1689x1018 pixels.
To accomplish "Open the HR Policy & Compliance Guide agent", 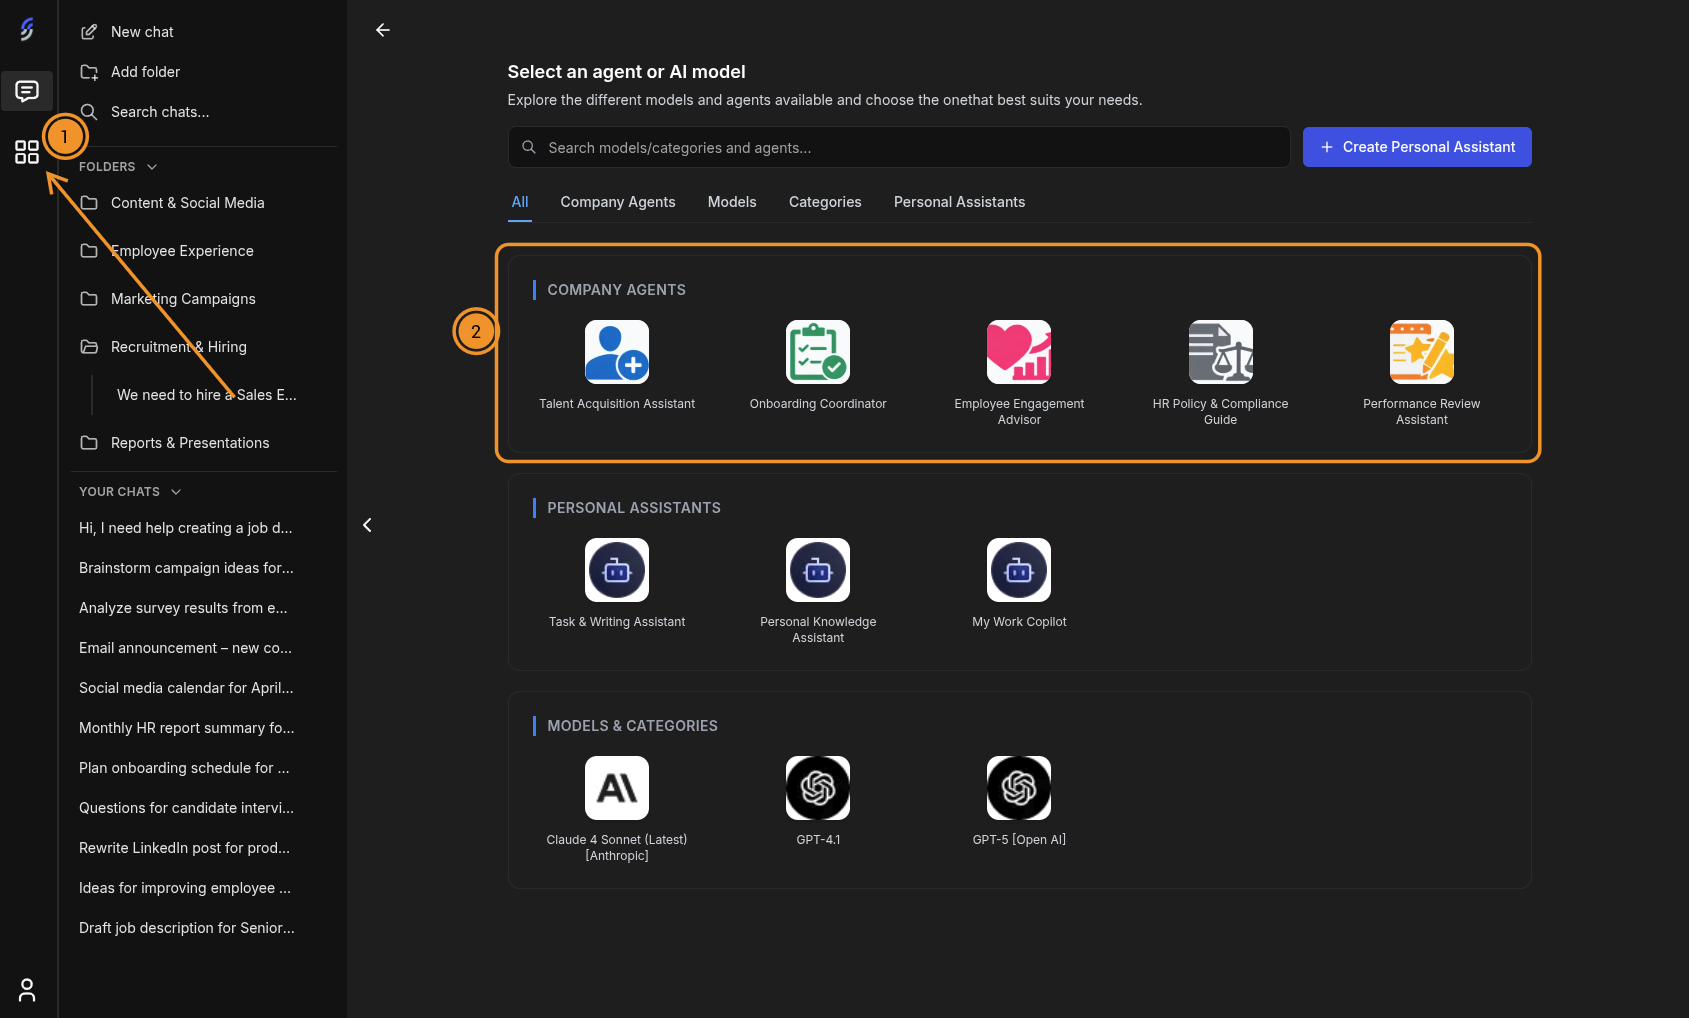I will [1220, 352].
